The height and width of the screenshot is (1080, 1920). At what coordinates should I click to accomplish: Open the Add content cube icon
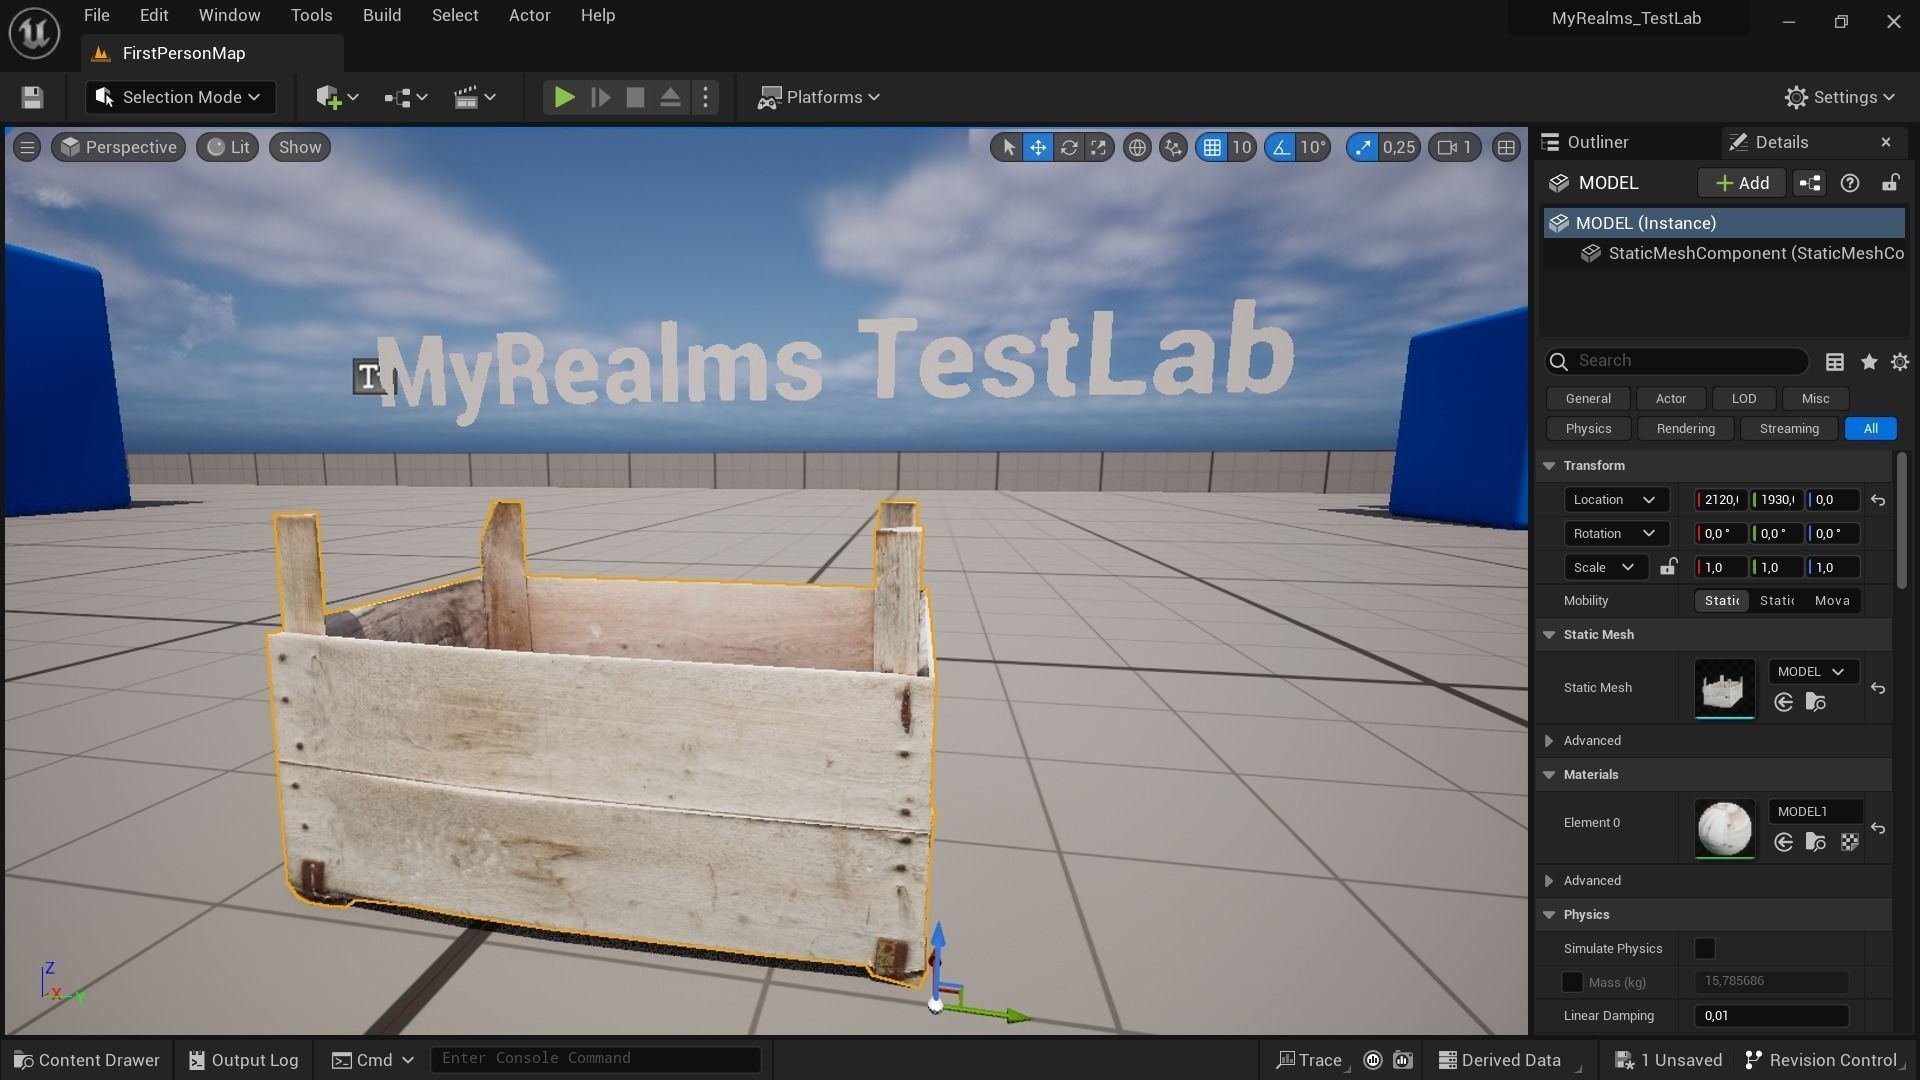click(x=337, y=97)
